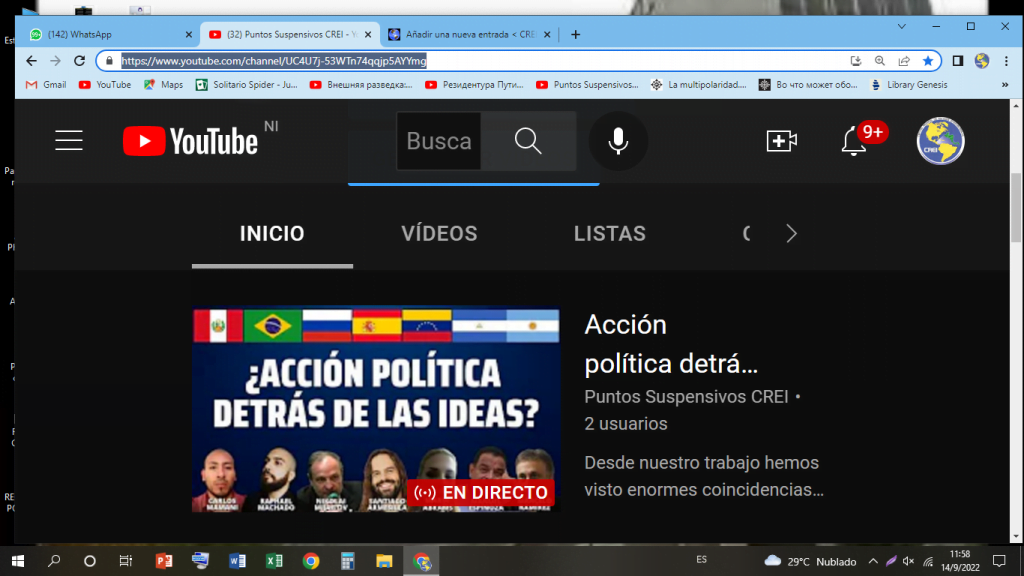Viewport: 1024px width, 576px height.
Task: Click the YouTube search magnifier button
Action: click(528, 141)
